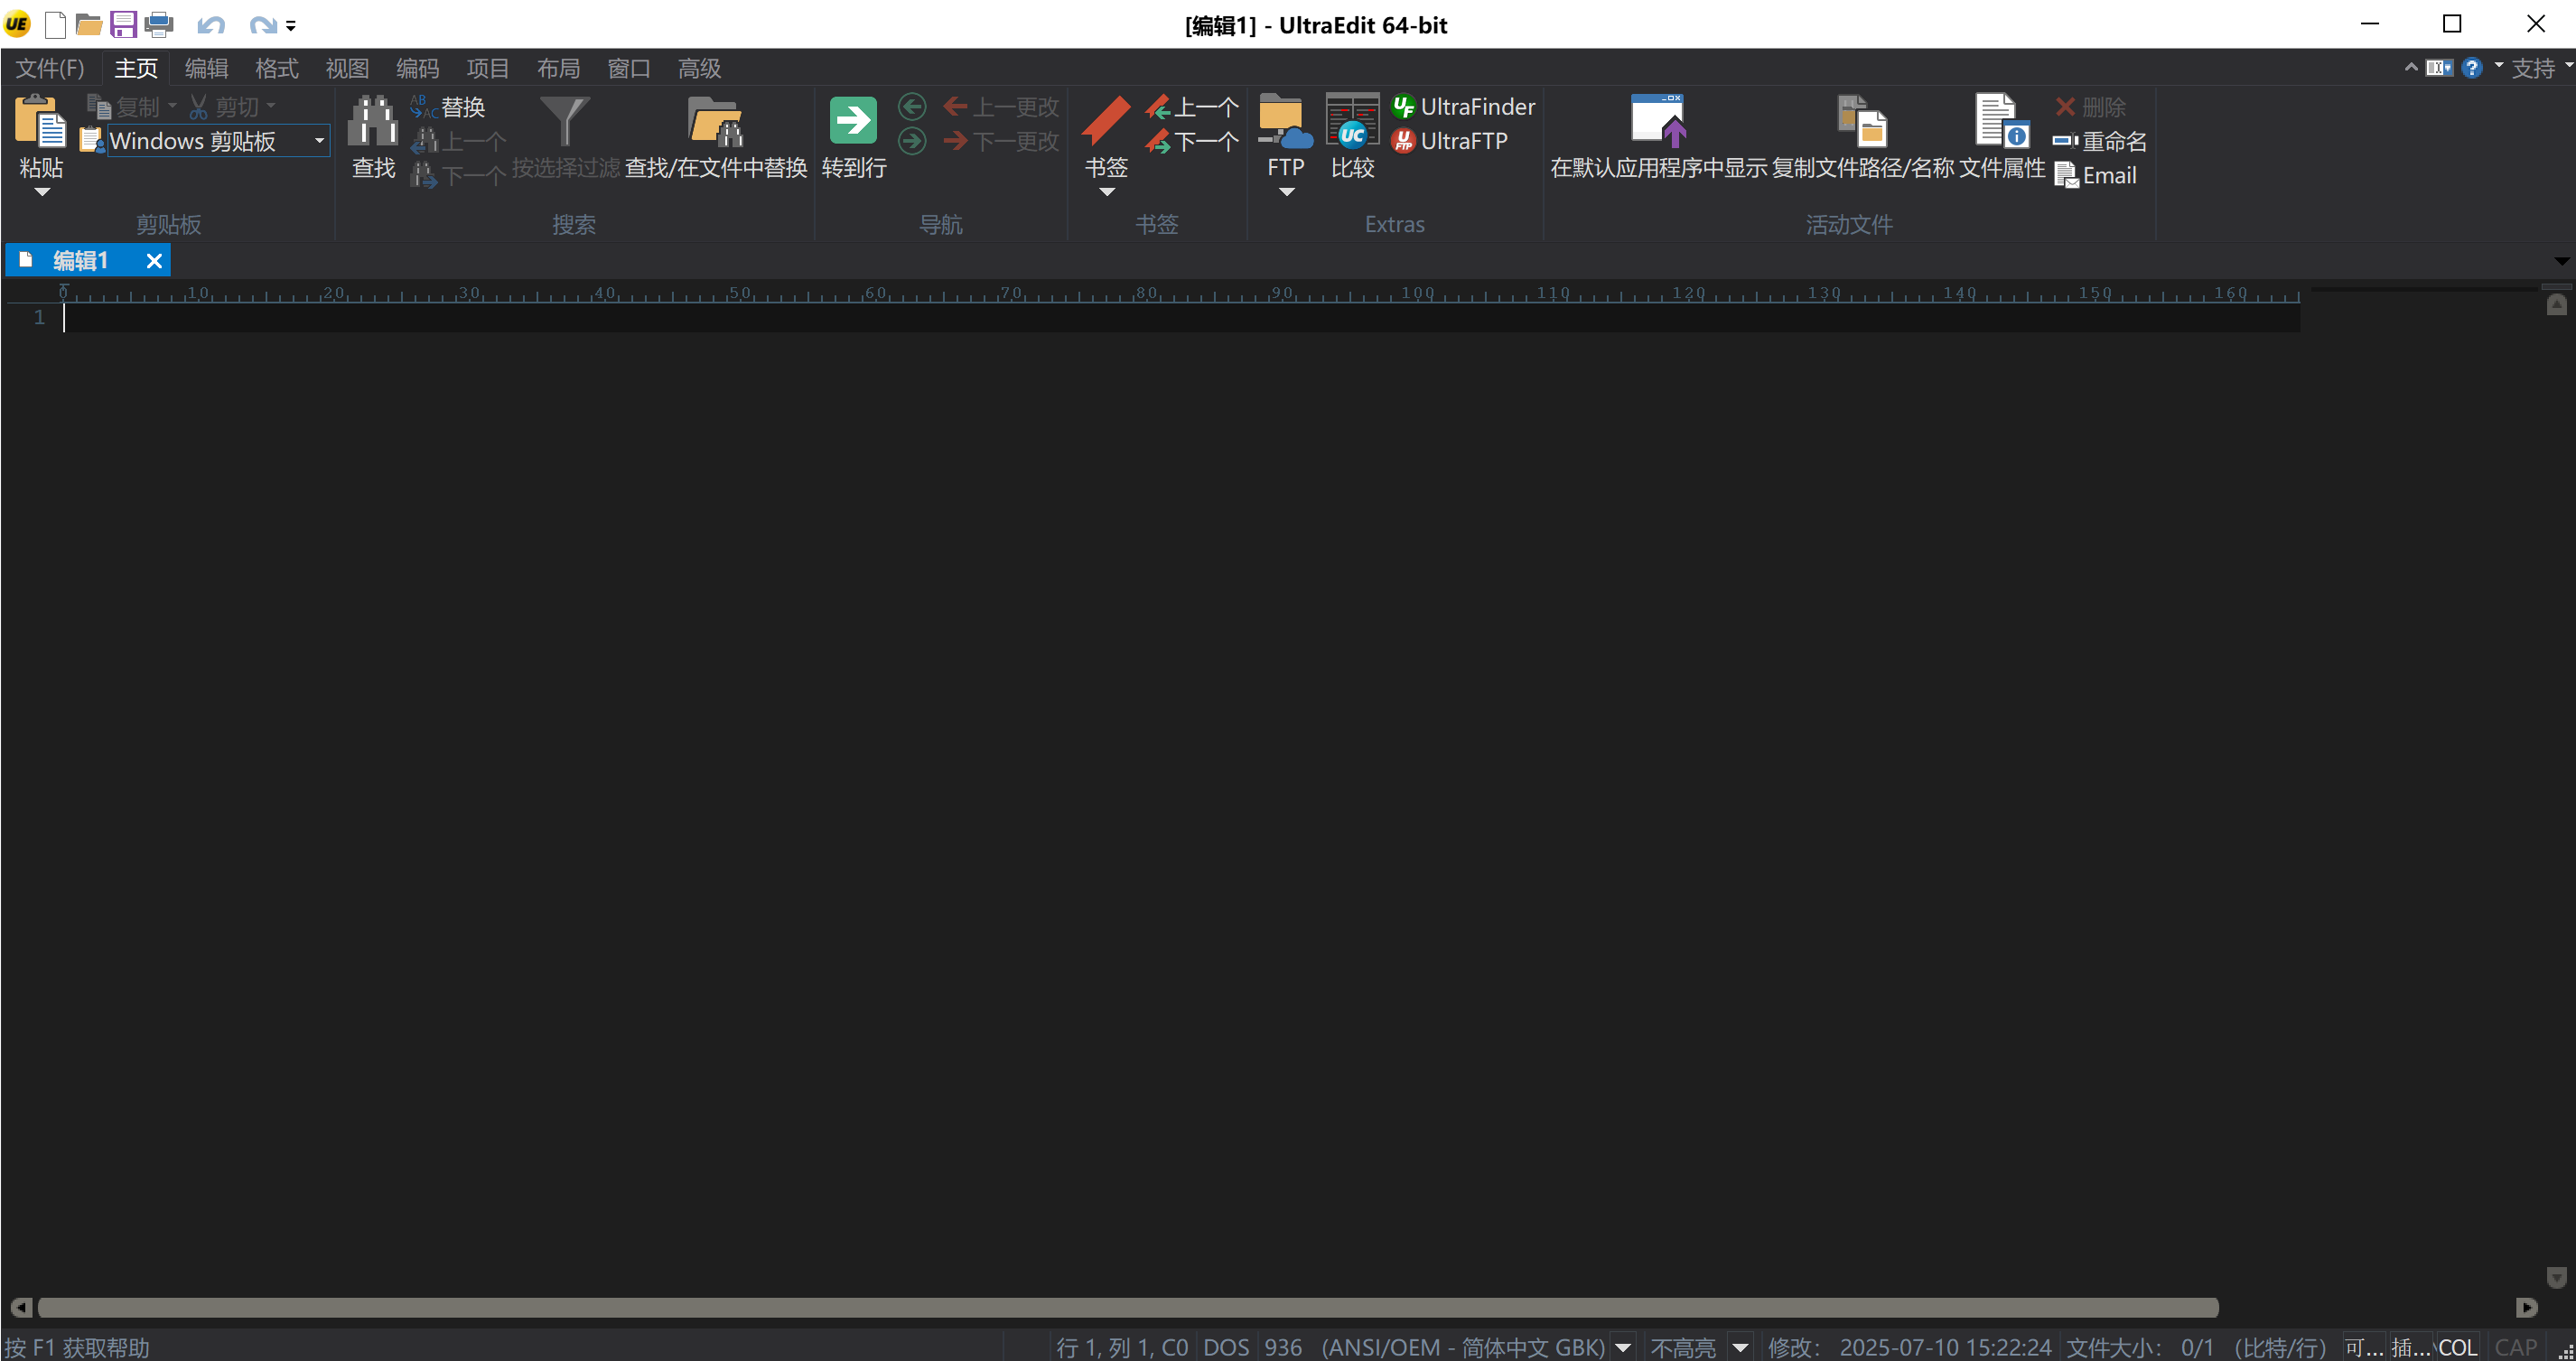Open the 高级 ribbon tab

699,68
